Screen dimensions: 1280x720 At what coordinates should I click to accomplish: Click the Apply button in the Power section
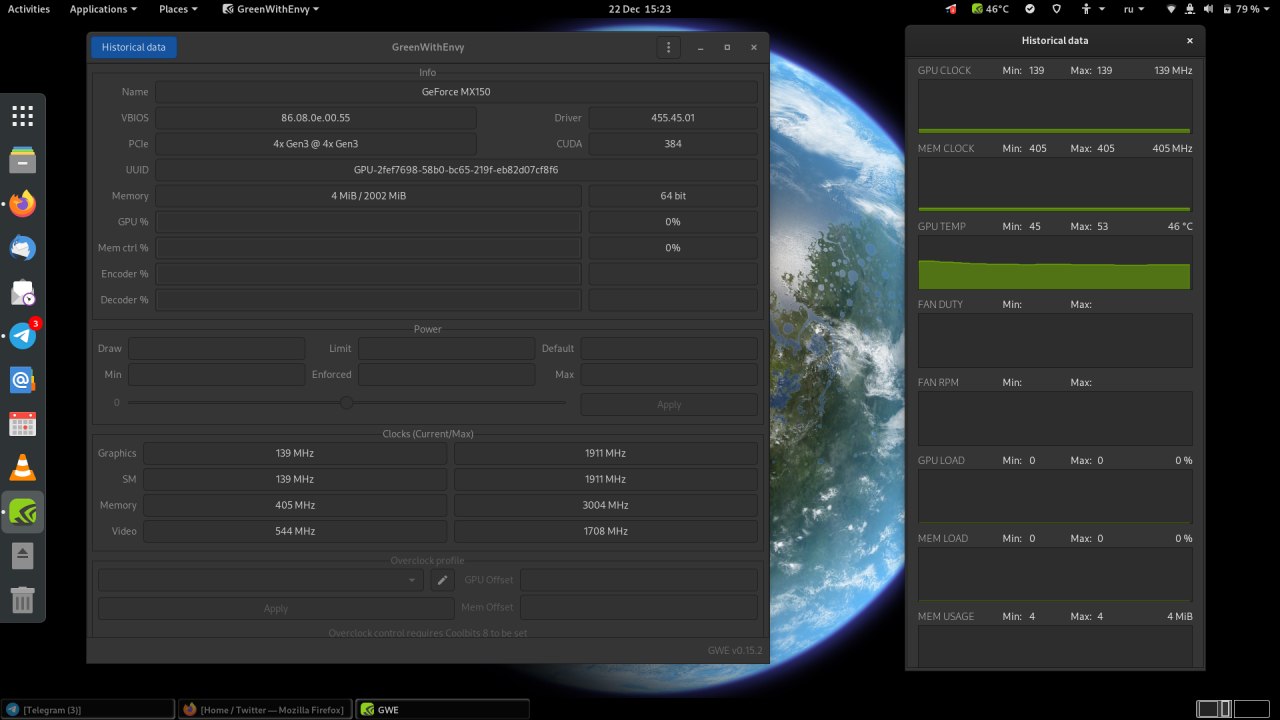(x=669, y=405)
